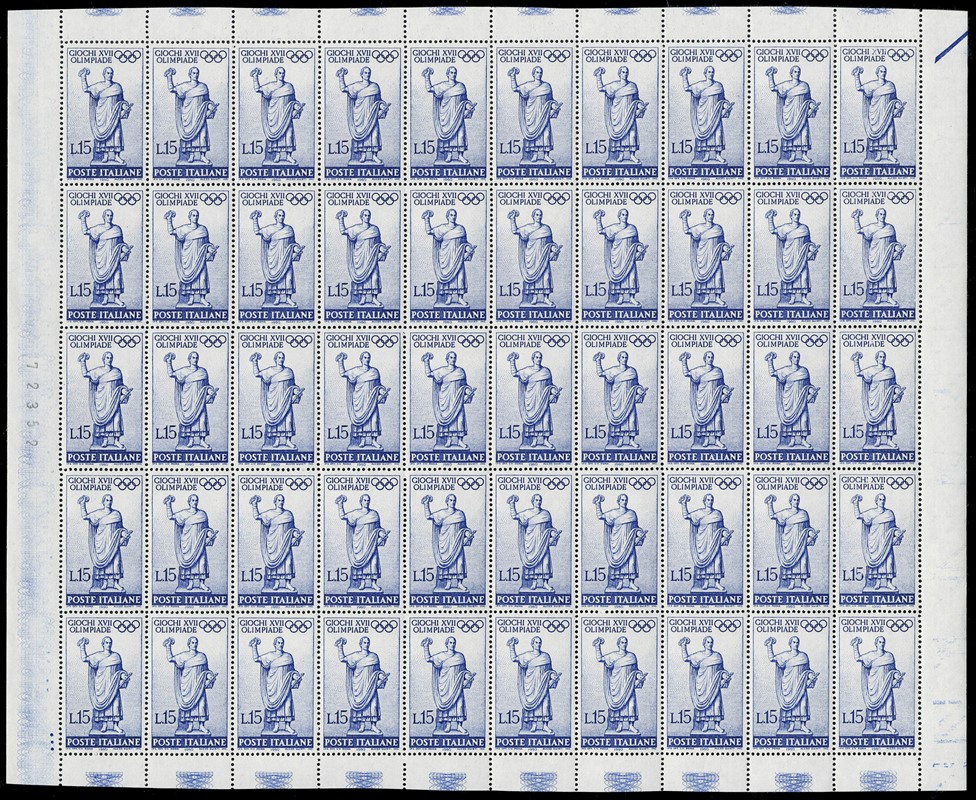This screenshot has height=800, width=976.
Task: Click Olympic rings on the top-right stamp
Action: point(900,55)
